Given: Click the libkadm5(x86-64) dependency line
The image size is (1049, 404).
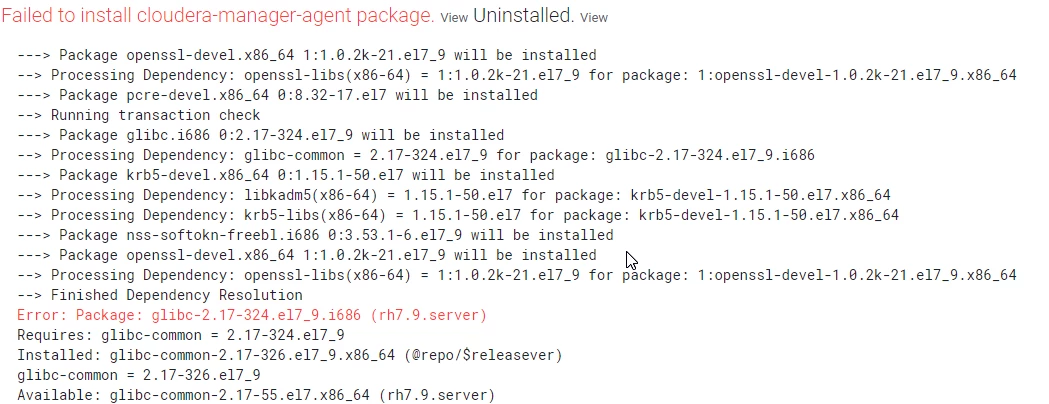Looking at the screenshot, I should point(454,195).
